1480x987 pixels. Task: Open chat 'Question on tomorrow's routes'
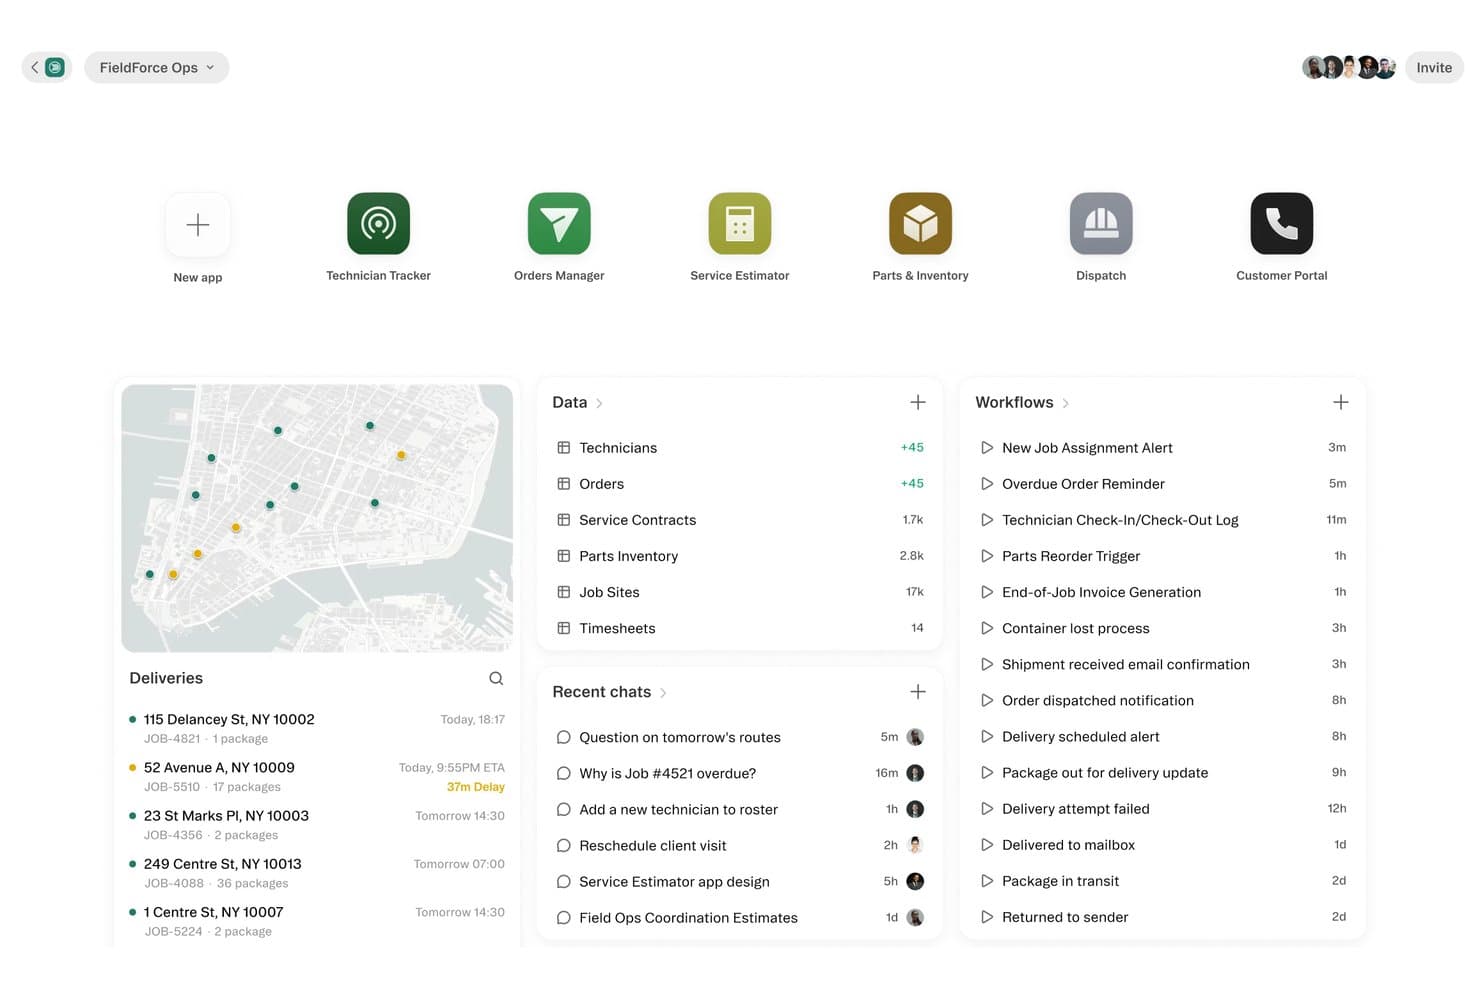pyautogui.click(x=740, y=738)
